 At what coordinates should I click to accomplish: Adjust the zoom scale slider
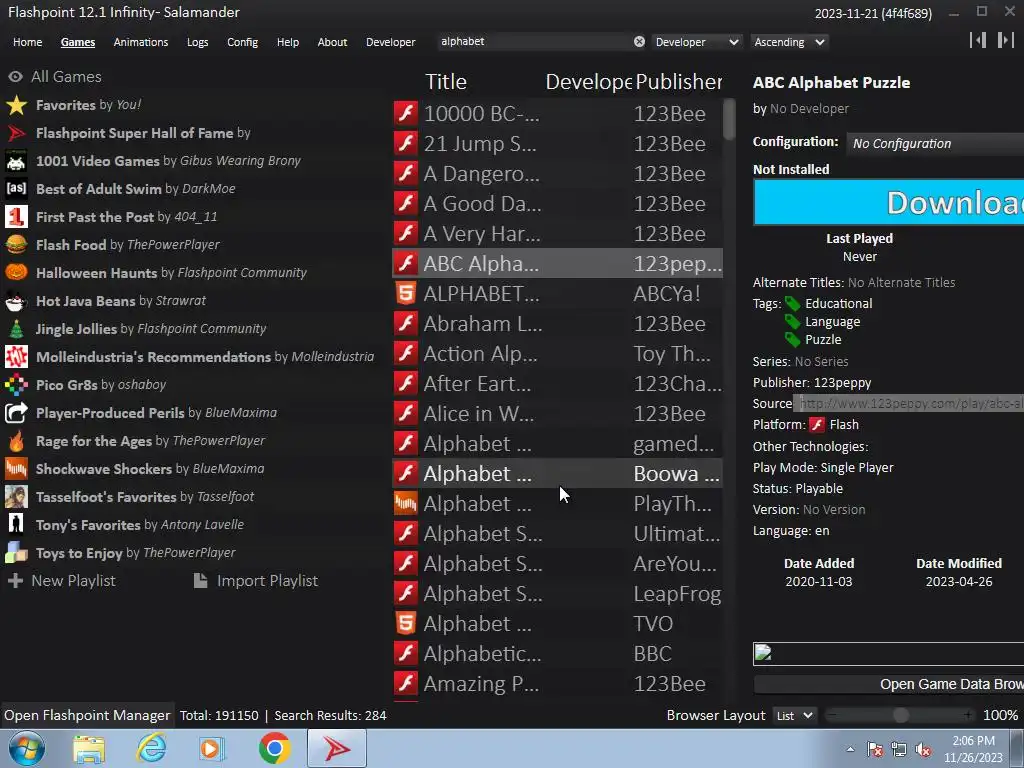[x=901, y=716]
